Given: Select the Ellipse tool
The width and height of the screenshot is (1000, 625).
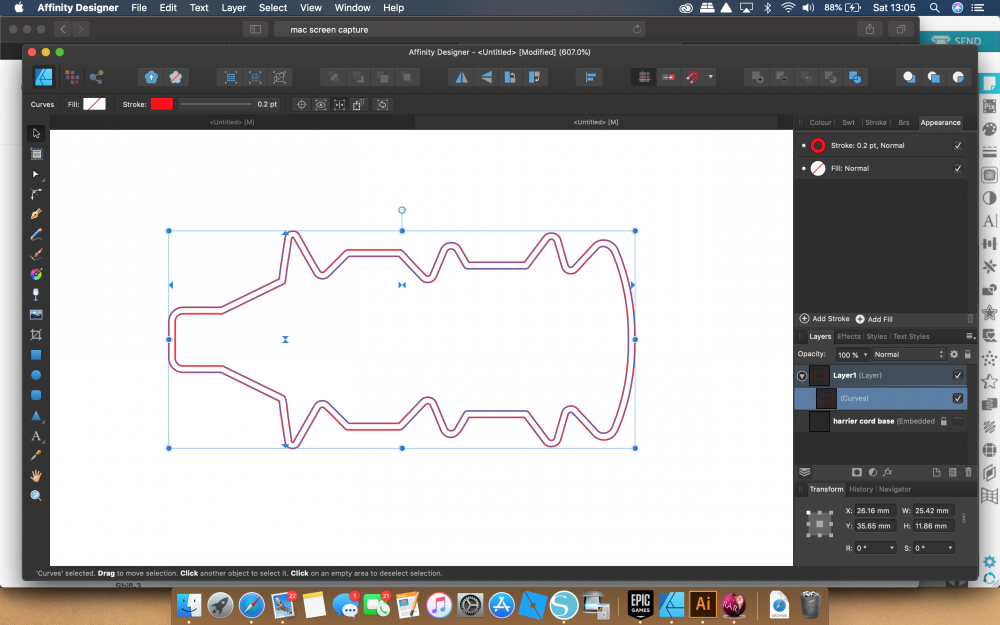Looking at the screenshot, I should [36, 374].
